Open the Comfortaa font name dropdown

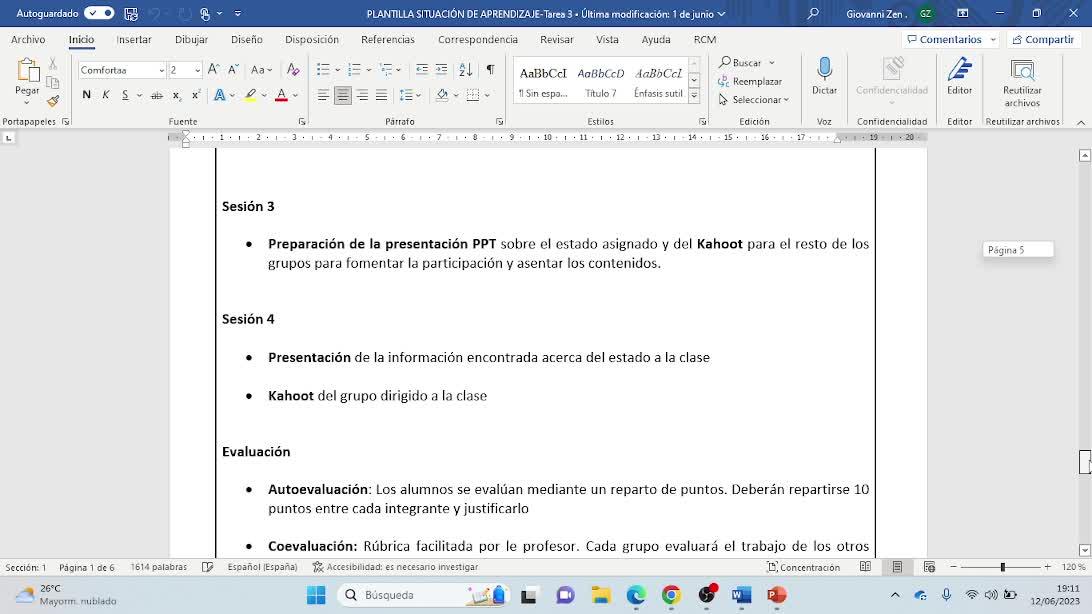pyautogui.click(x=162, y=70)
